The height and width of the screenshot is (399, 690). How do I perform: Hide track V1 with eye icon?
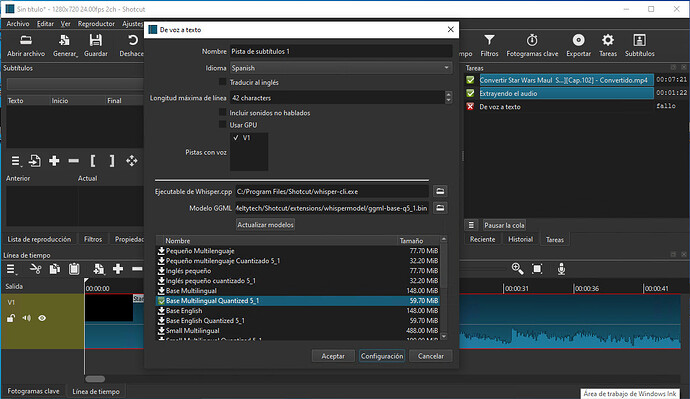[x=42, y=318]
